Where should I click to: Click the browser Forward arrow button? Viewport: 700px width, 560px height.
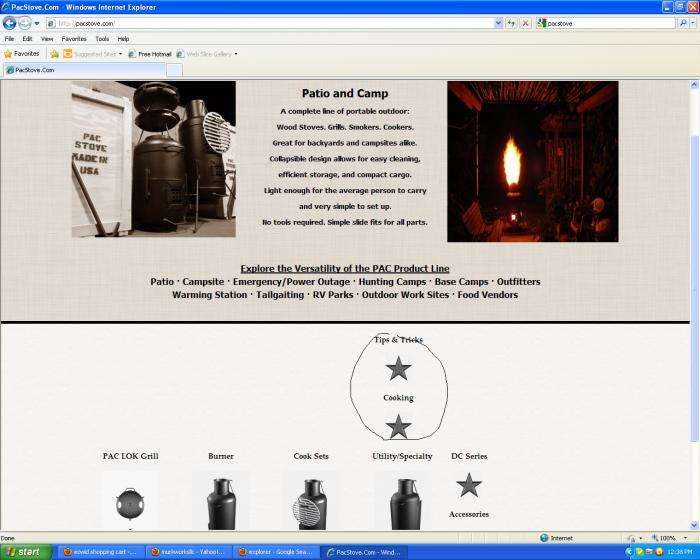pos(25,23)
